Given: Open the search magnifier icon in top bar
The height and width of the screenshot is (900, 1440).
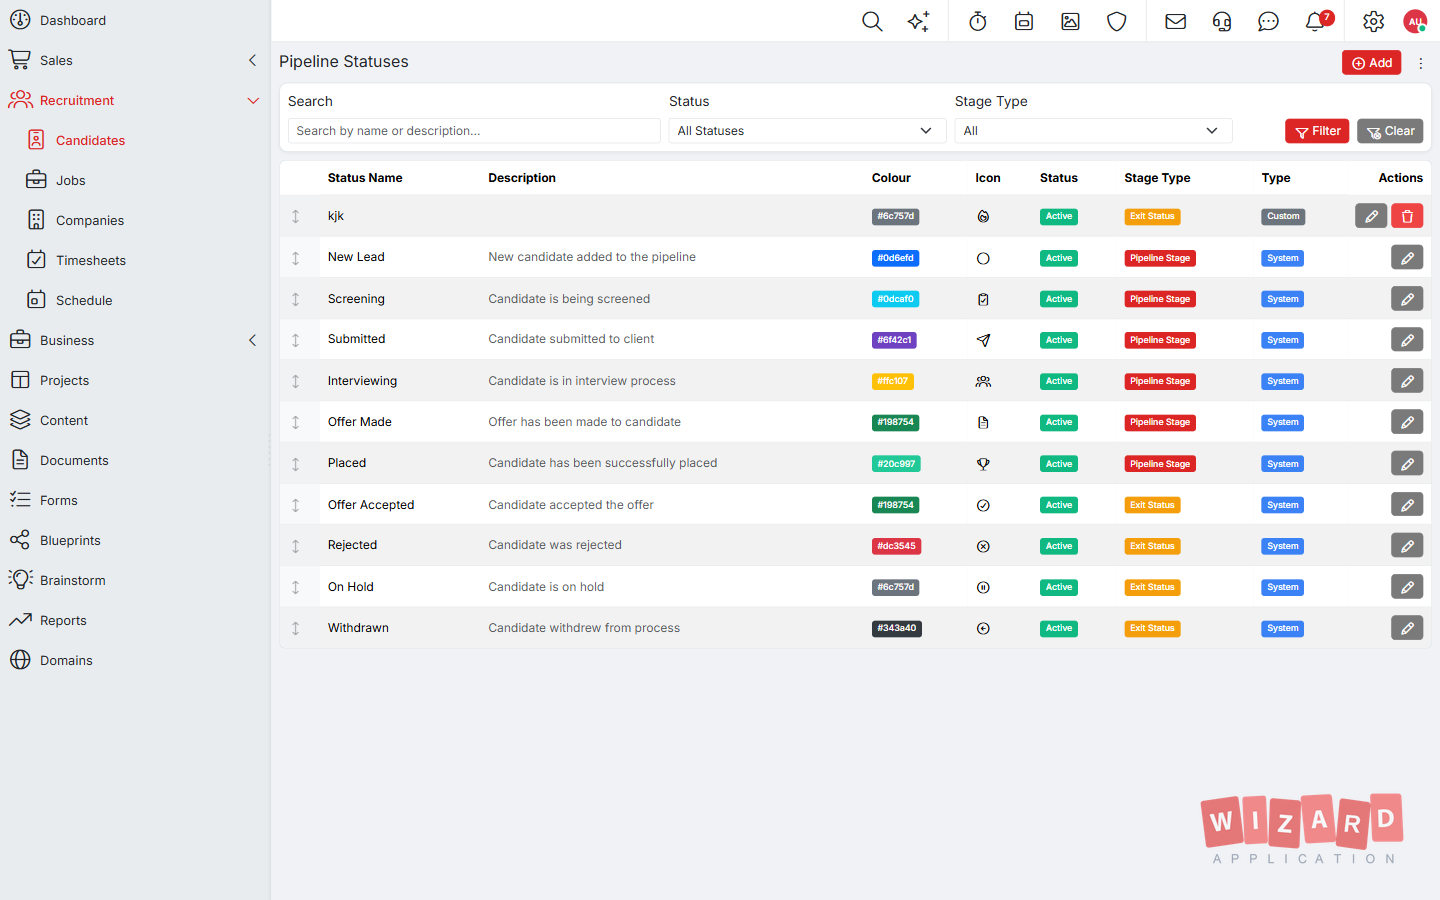Looking at the screenshot, I should [872, 21].
